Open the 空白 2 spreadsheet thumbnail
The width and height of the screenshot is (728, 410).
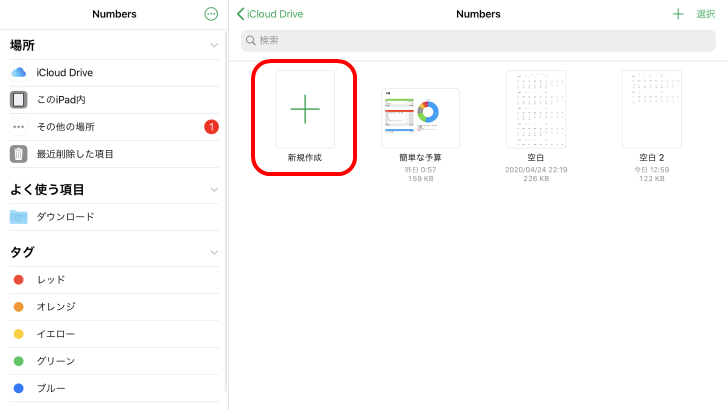click(652, 110)
